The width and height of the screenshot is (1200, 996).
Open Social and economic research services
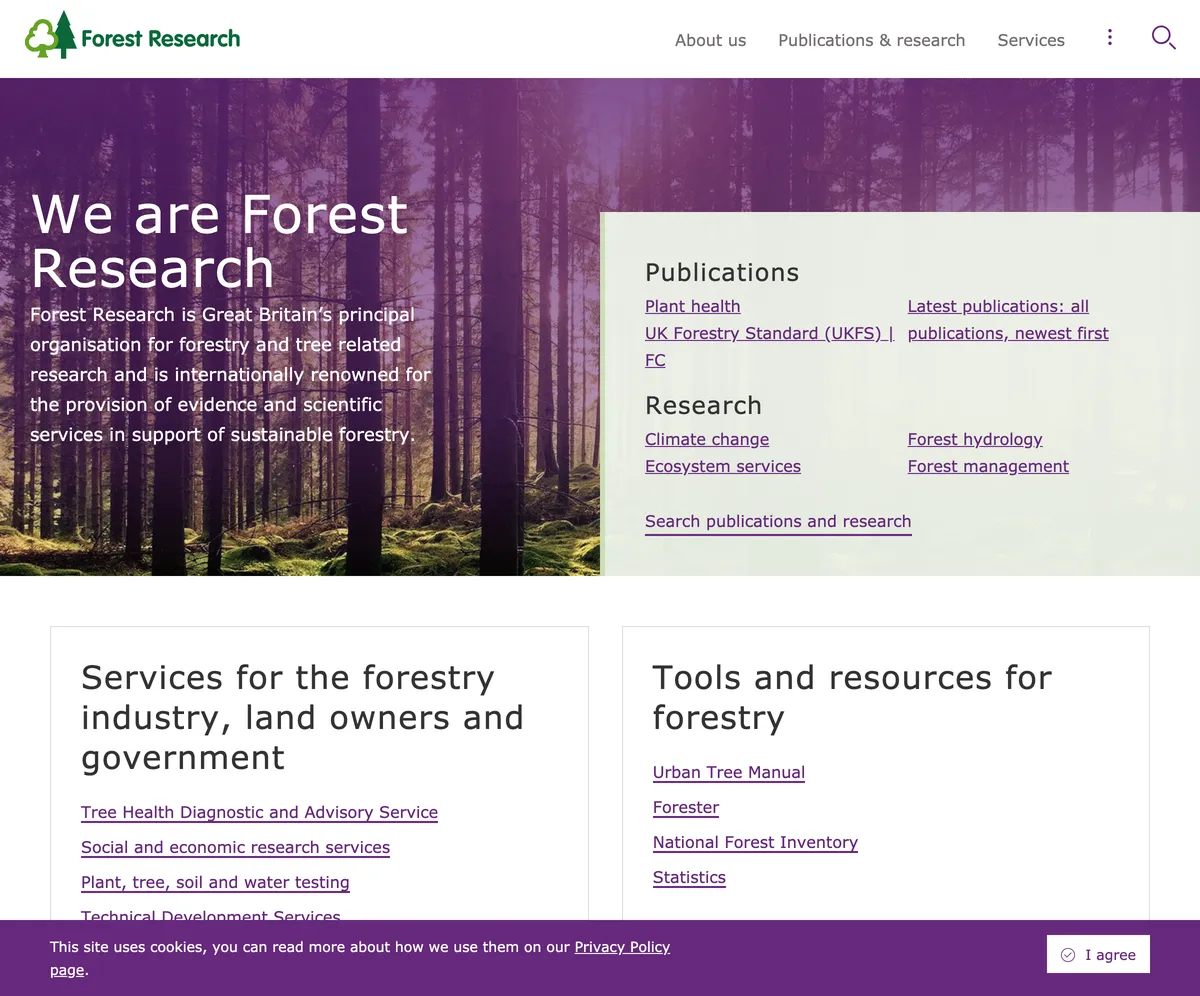(x=235, y=847)
